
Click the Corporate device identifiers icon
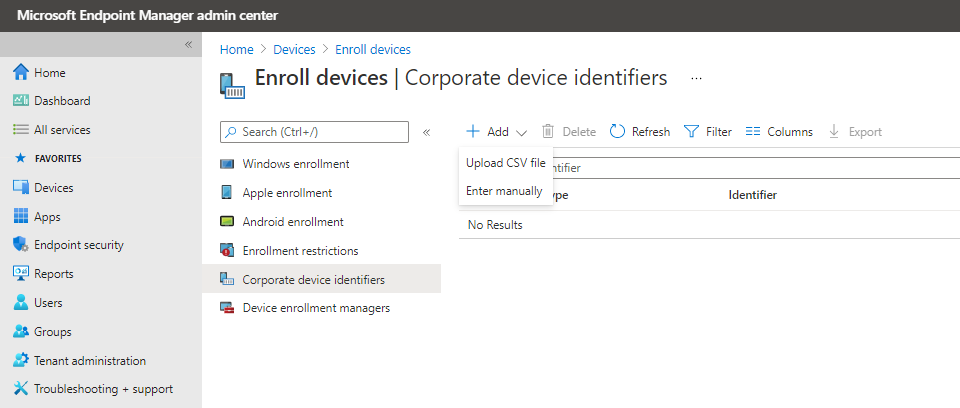coord(227,279)
